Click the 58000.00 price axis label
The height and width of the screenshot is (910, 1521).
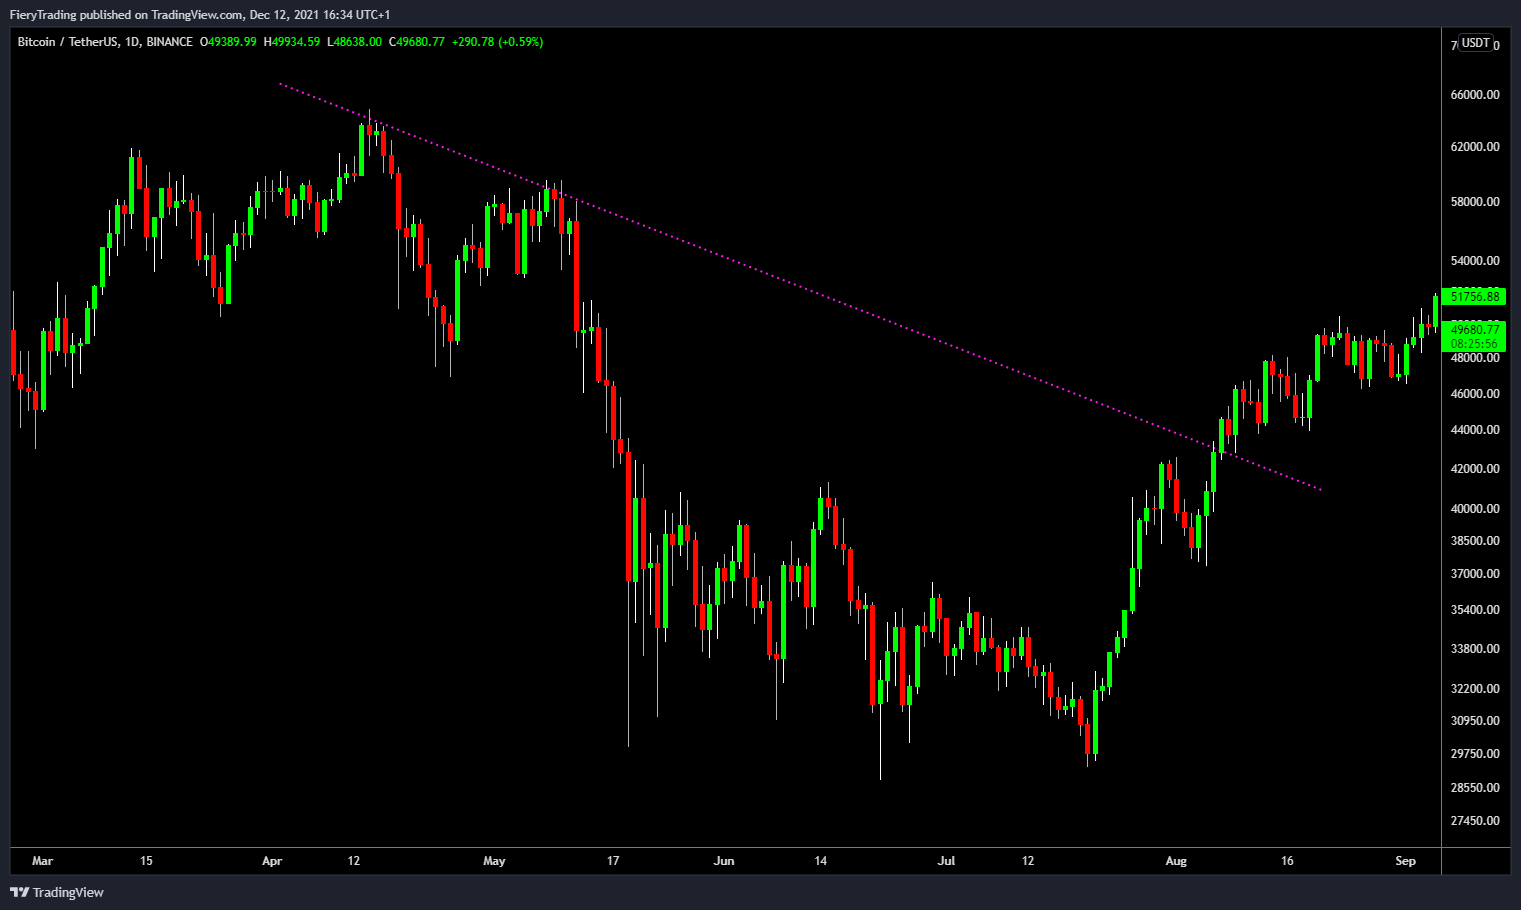coord(1475,201)
